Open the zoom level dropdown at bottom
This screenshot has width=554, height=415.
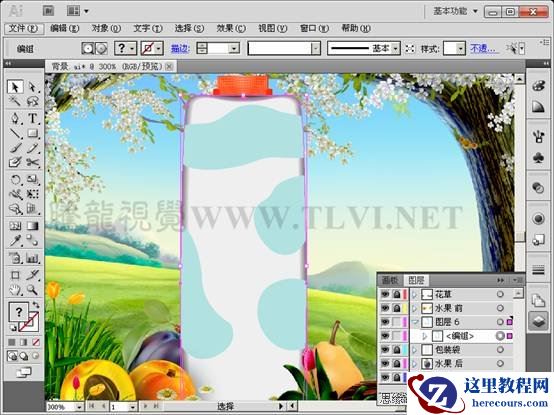(x=79, y=407)
